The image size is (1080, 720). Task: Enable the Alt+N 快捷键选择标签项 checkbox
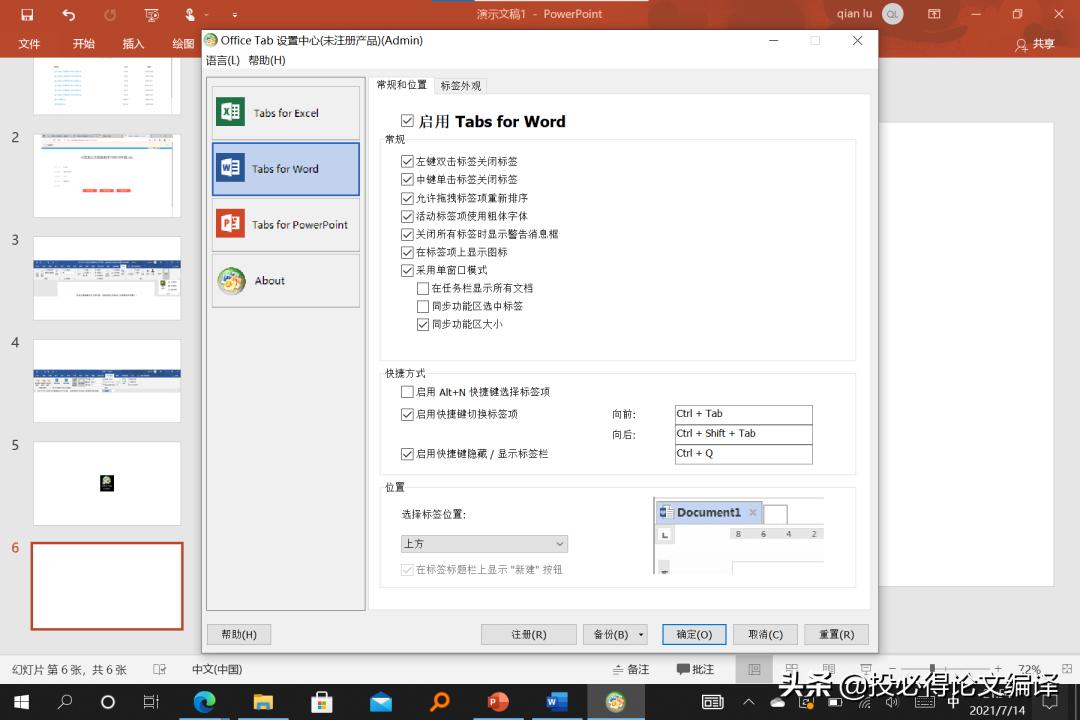[x=407, y=391]
